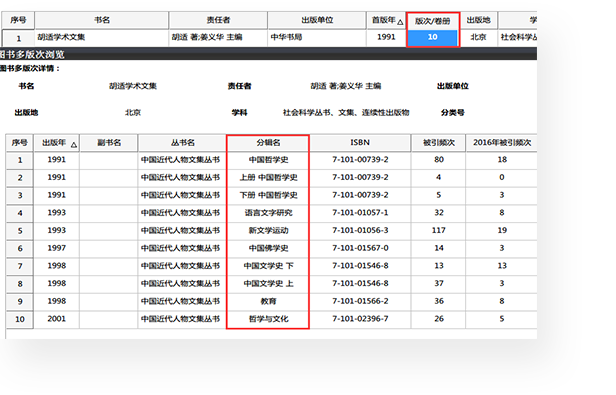
Task: Select the cell 中国佛学史
Action: 268,249
